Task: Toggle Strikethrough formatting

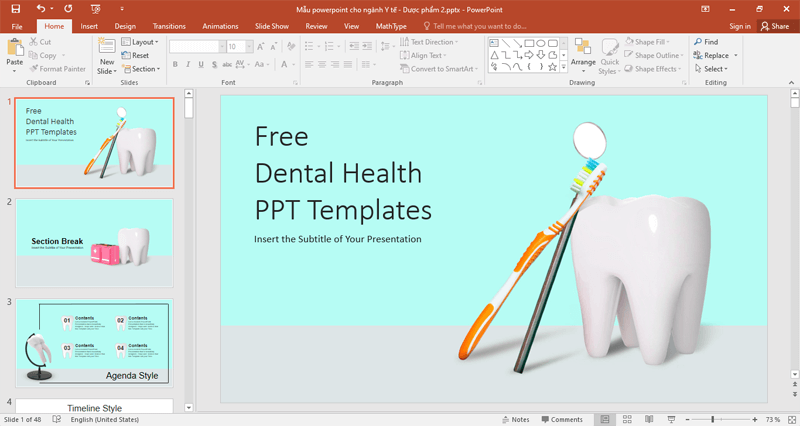Action: pyautogui.click(x=227, y=64)
